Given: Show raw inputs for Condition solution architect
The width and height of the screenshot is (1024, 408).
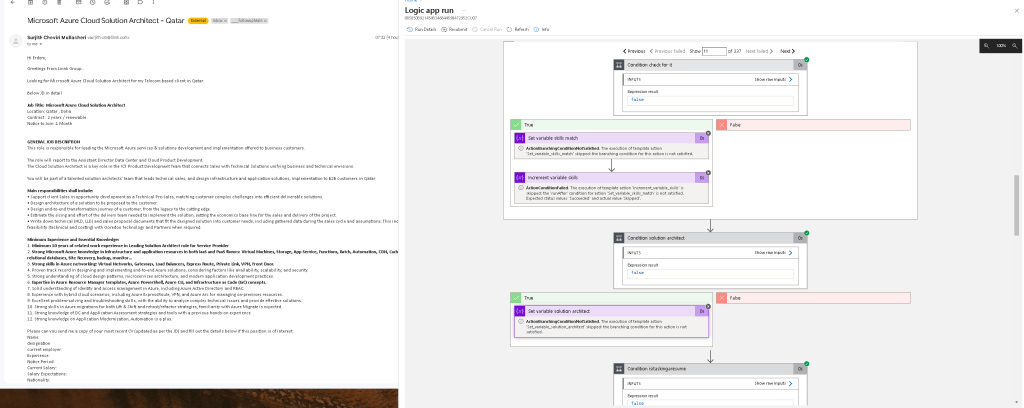Looking at the screenshot, I should tap(773, 252).
